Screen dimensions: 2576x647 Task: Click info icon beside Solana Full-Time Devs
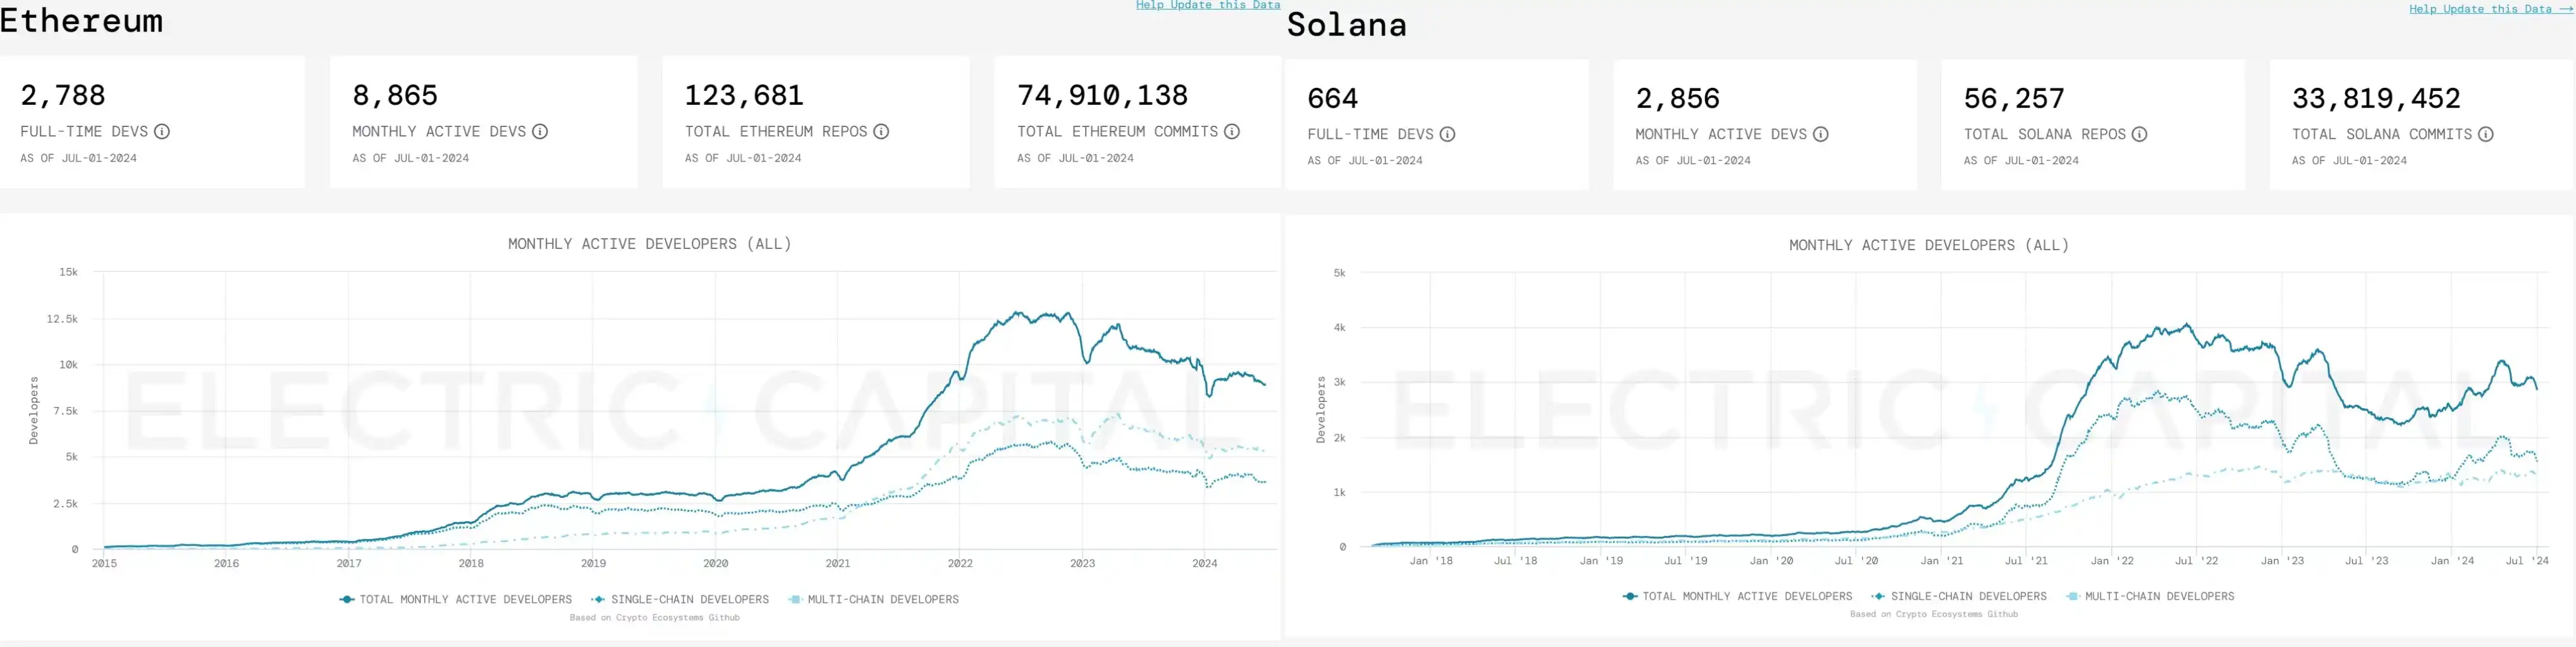coord(1447,135)
